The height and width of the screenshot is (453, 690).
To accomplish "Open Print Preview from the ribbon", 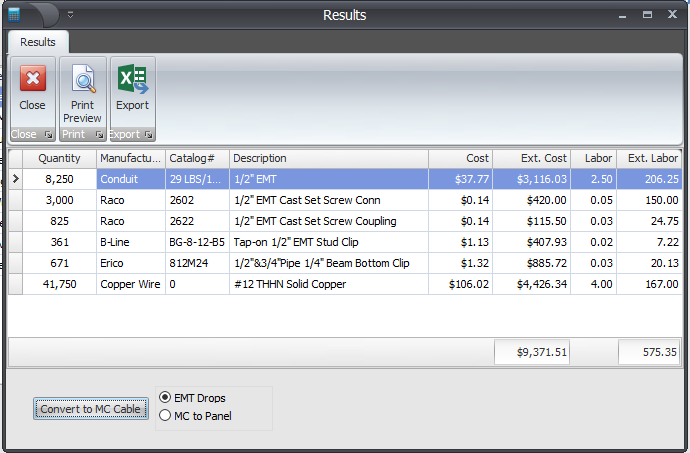I will pyautogui.click(x=82, y=81).
